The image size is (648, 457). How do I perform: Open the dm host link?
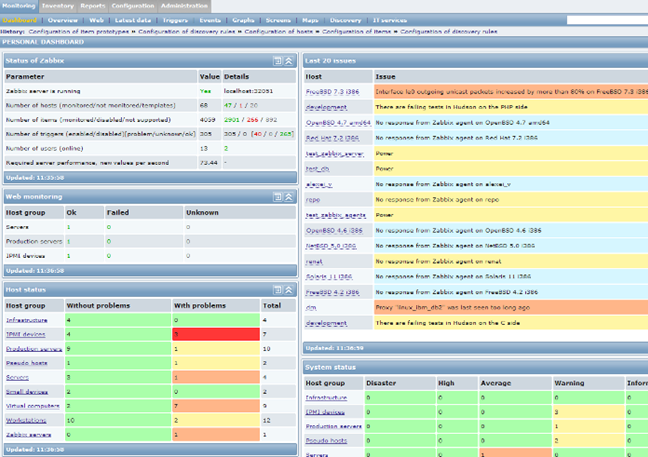(x=311, y=308)
